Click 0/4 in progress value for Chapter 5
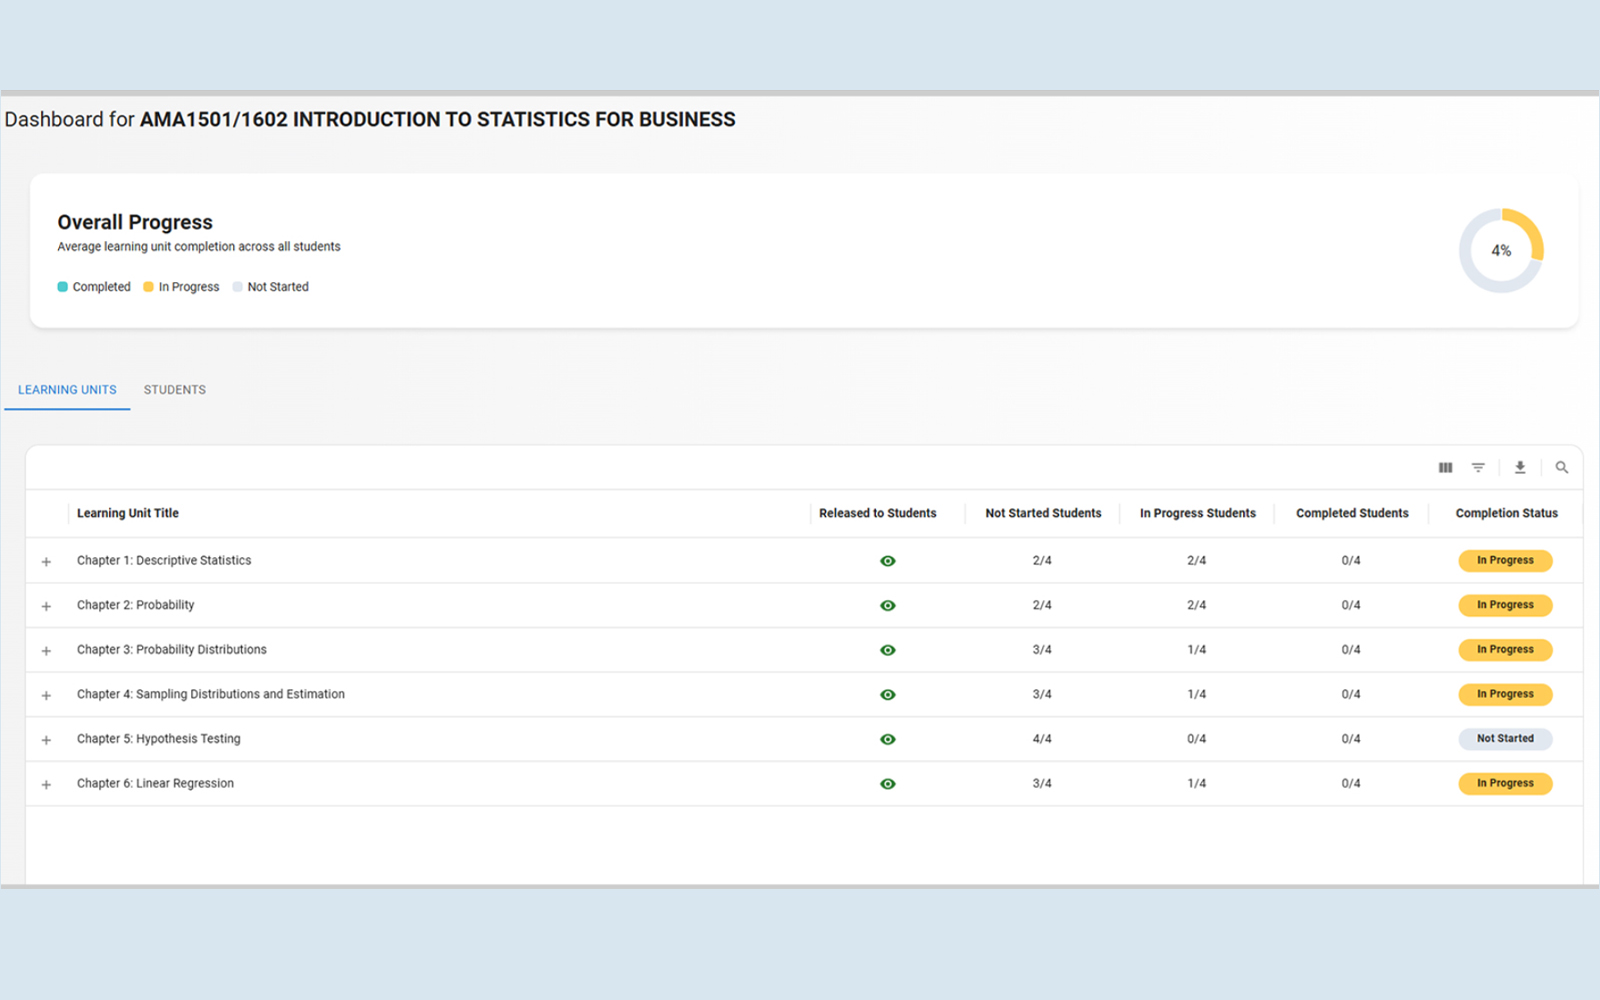Viewport: 1600px width, 1000px height. 1197,739
